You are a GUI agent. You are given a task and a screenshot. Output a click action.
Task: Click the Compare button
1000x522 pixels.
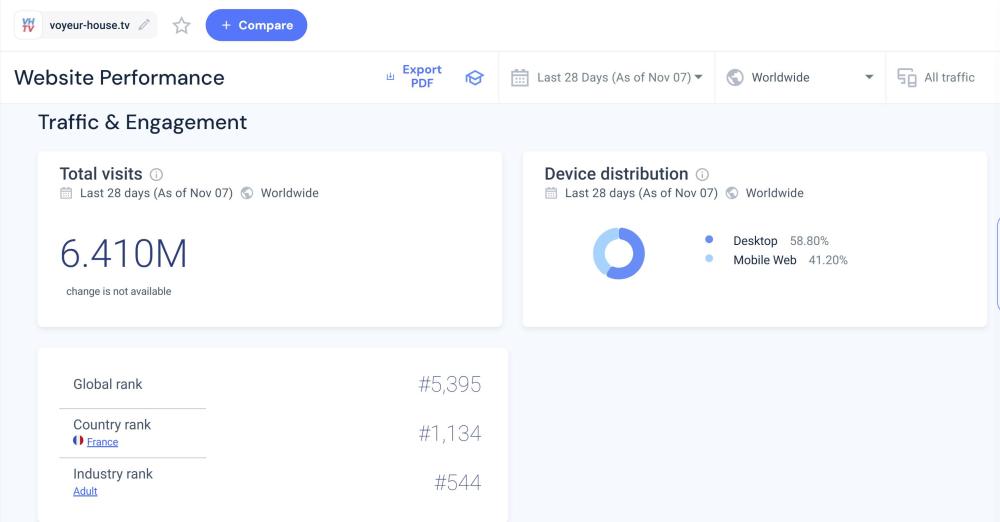point(256,25)
